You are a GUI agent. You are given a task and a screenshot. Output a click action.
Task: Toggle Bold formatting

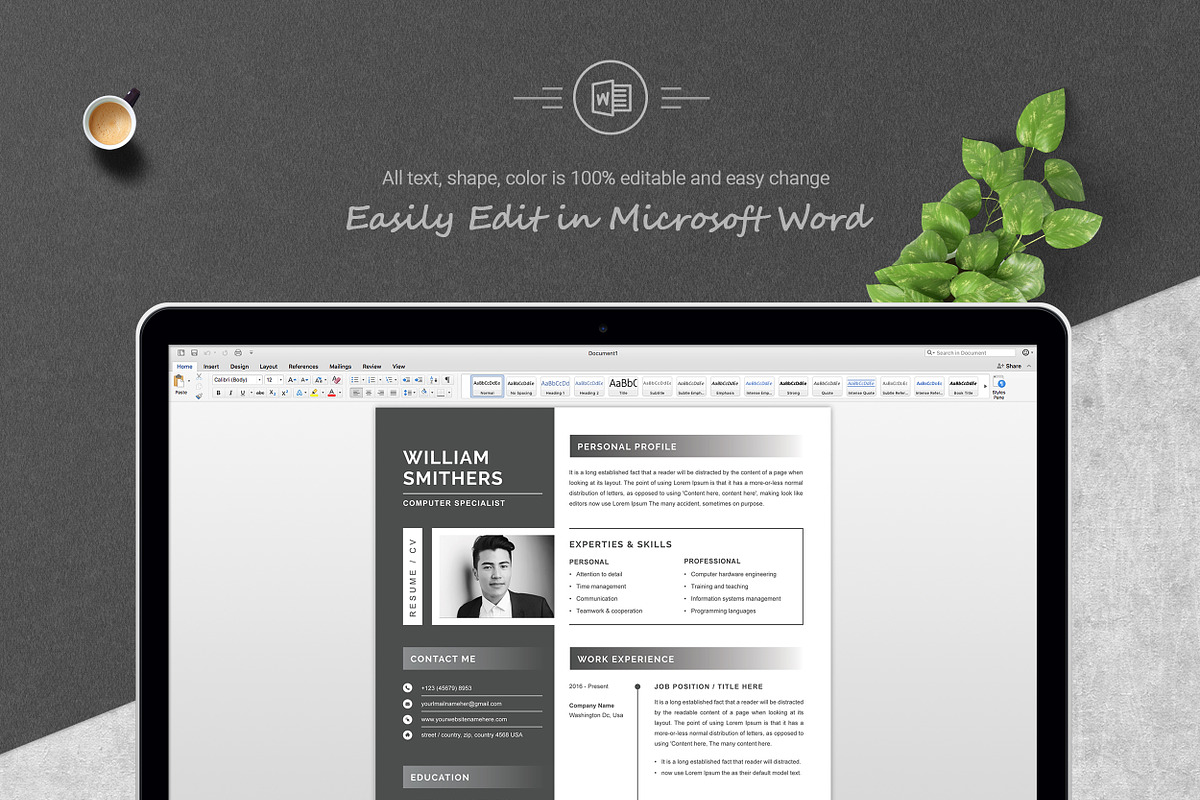click(x=218, y=393)
